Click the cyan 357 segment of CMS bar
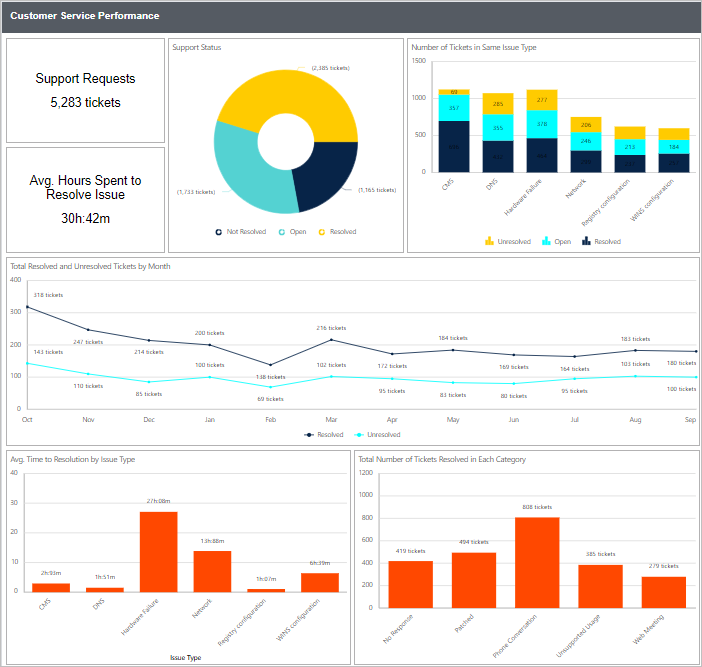Image resolution: width=702 pixels, height=667 pixels. click(x=454, y=108)
